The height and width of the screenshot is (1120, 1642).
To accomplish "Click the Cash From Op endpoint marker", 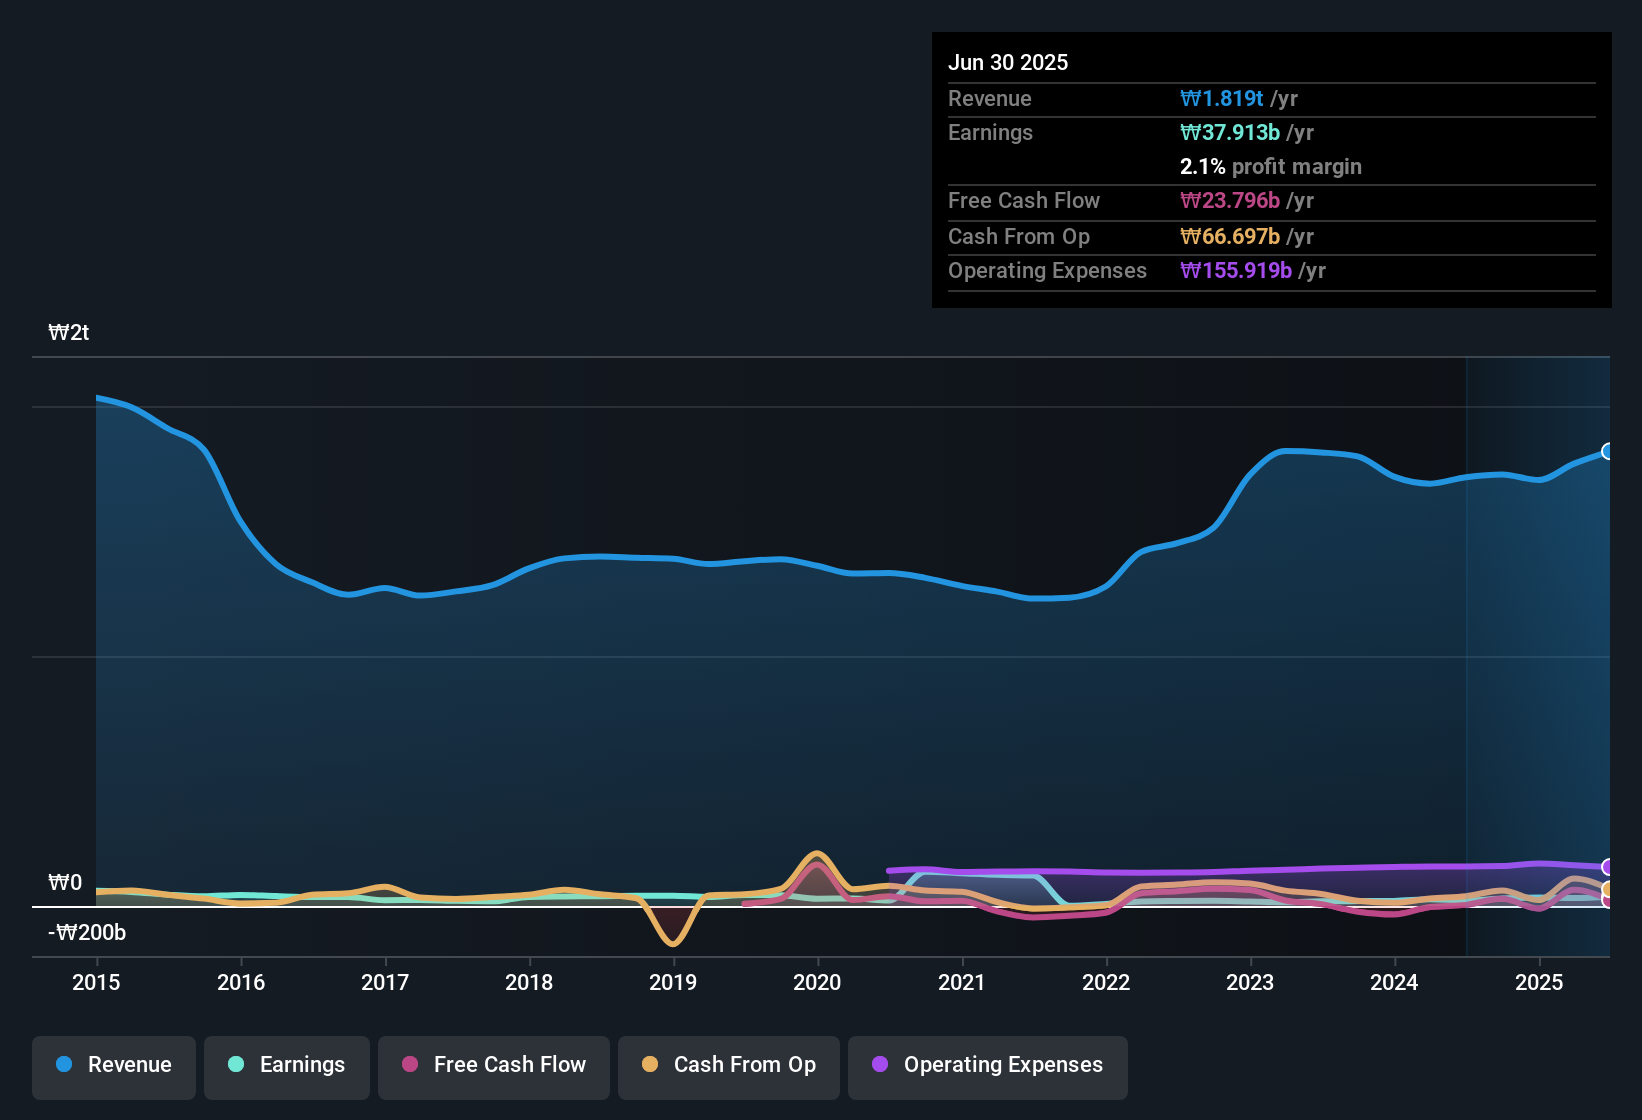I will tap(1607, 887).
